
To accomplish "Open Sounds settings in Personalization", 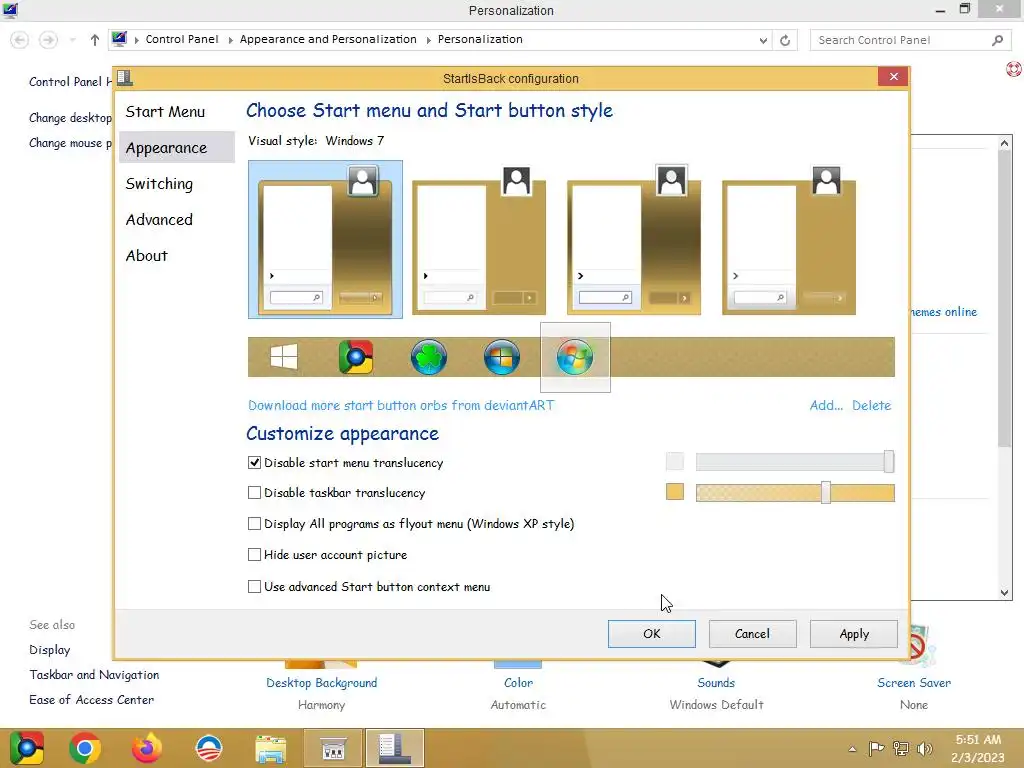I will (x=716, y=682).
